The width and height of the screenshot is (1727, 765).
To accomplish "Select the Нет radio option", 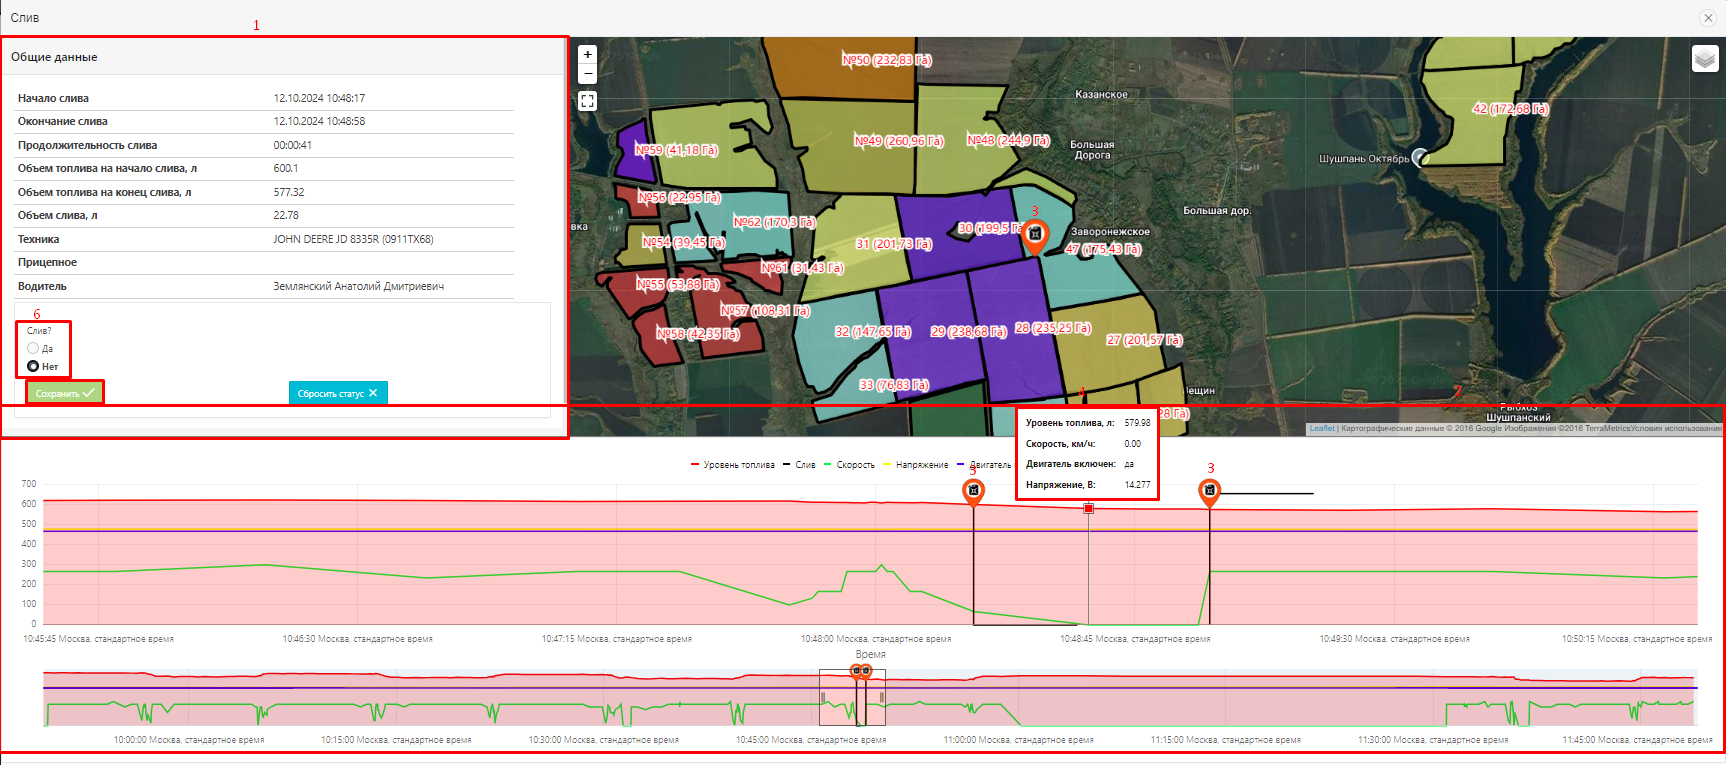I will point(33,366).
